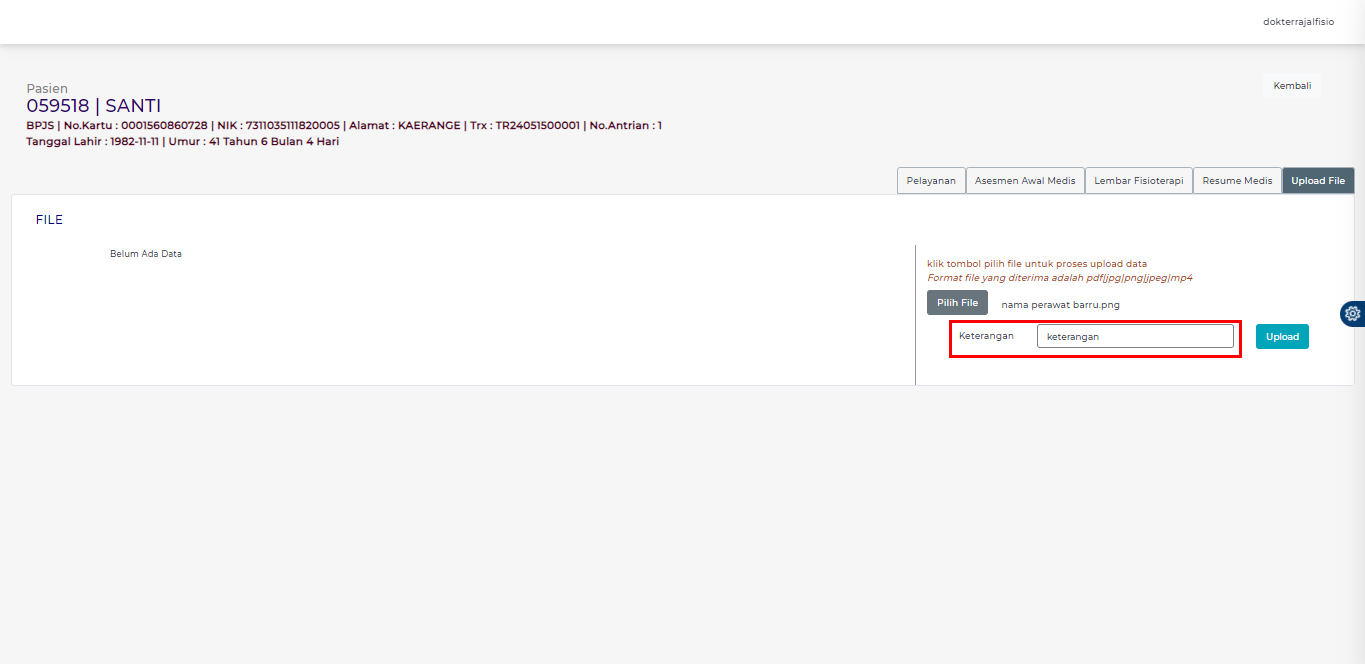Viewport: 1365px width, 664px height.
Task: Click the Keterangan field label
Action: click(985, 336)
